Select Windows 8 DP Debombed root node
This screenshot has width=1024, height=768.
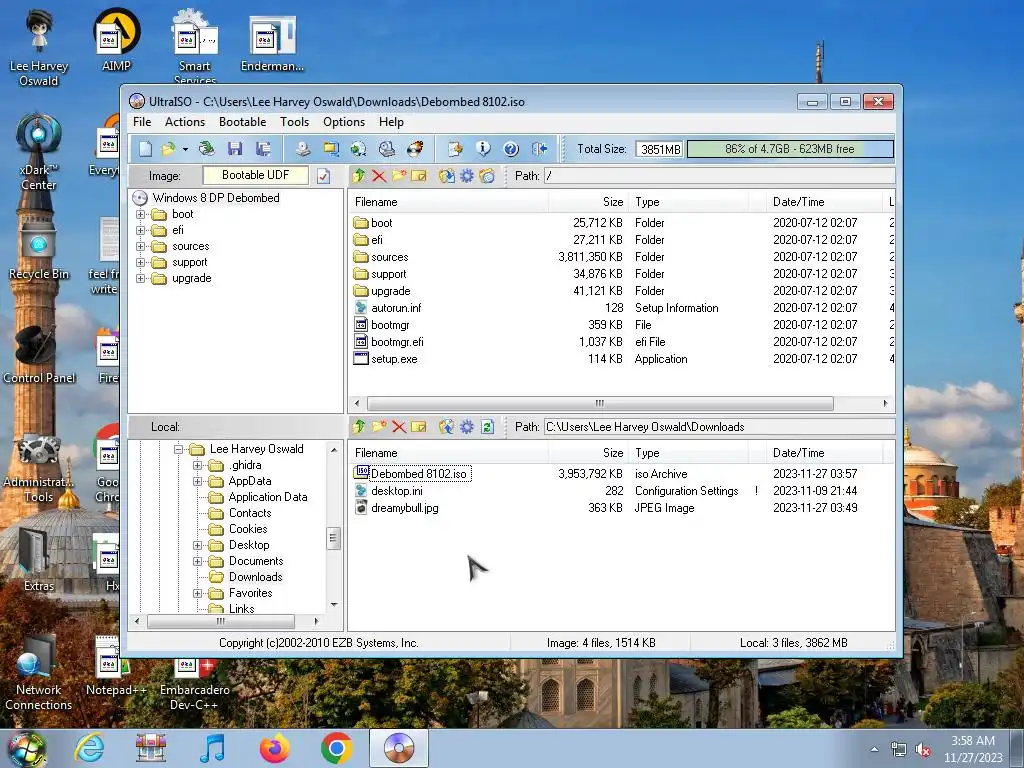[216, 198]
